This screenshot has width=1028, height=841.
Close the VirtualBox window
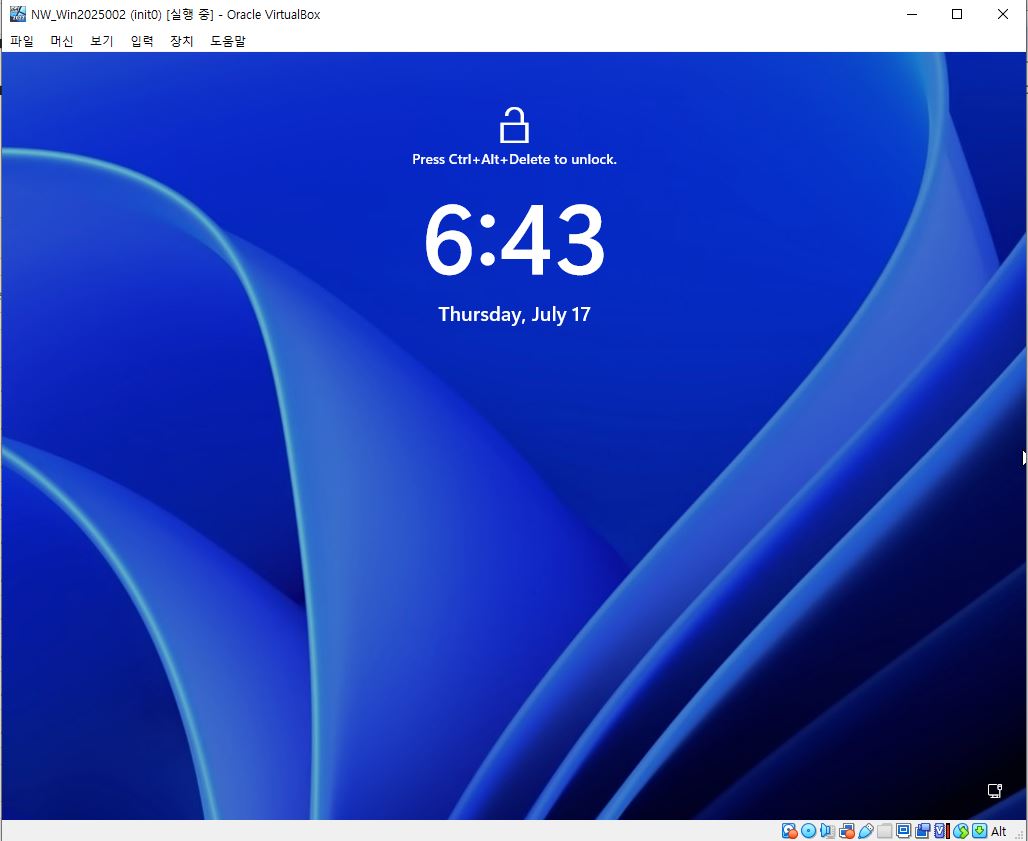[1002, 14]
